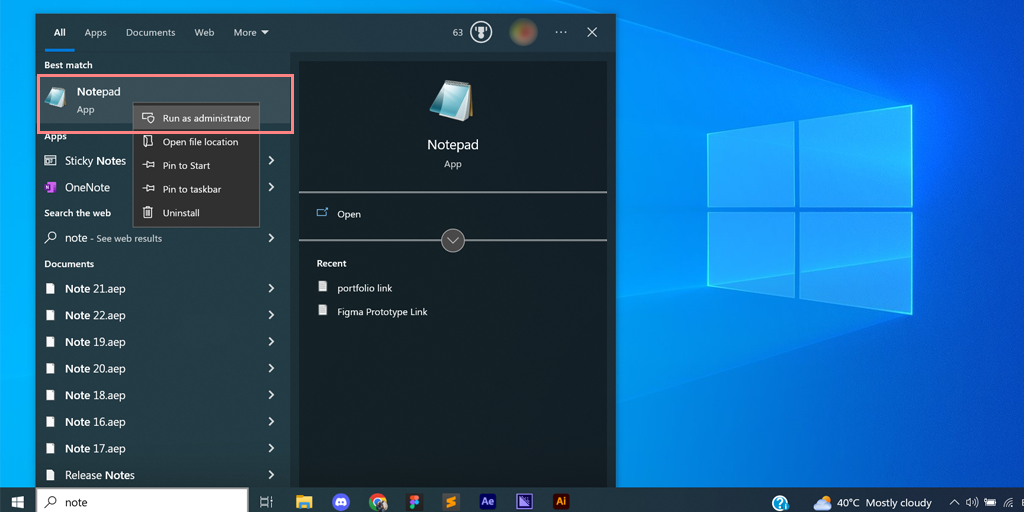Open the Wi-Fi network icon

1008,502
